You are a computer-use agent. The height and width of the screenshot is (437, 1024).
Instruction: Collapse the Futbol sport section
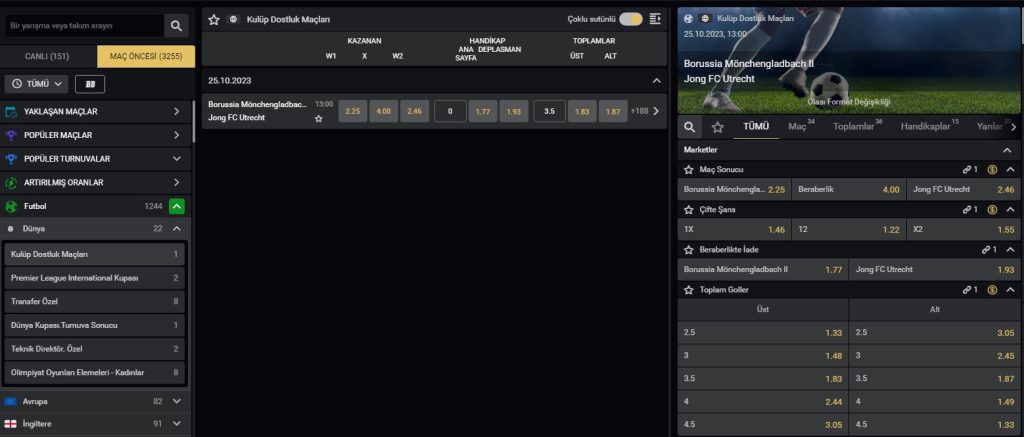tap(176, 206)
